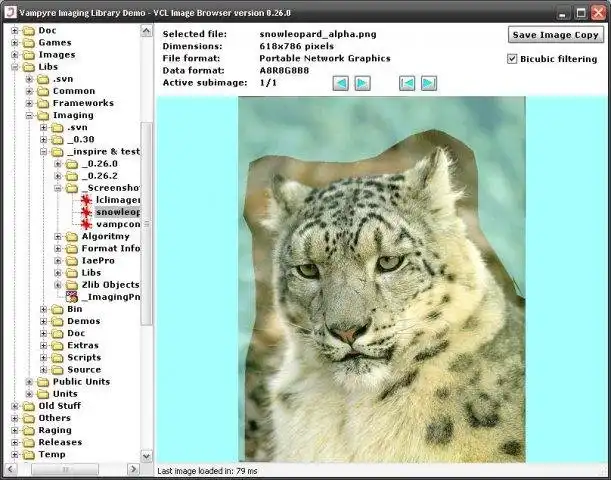Expand the _0.26.0 folder node

click(x=58, y=164)
